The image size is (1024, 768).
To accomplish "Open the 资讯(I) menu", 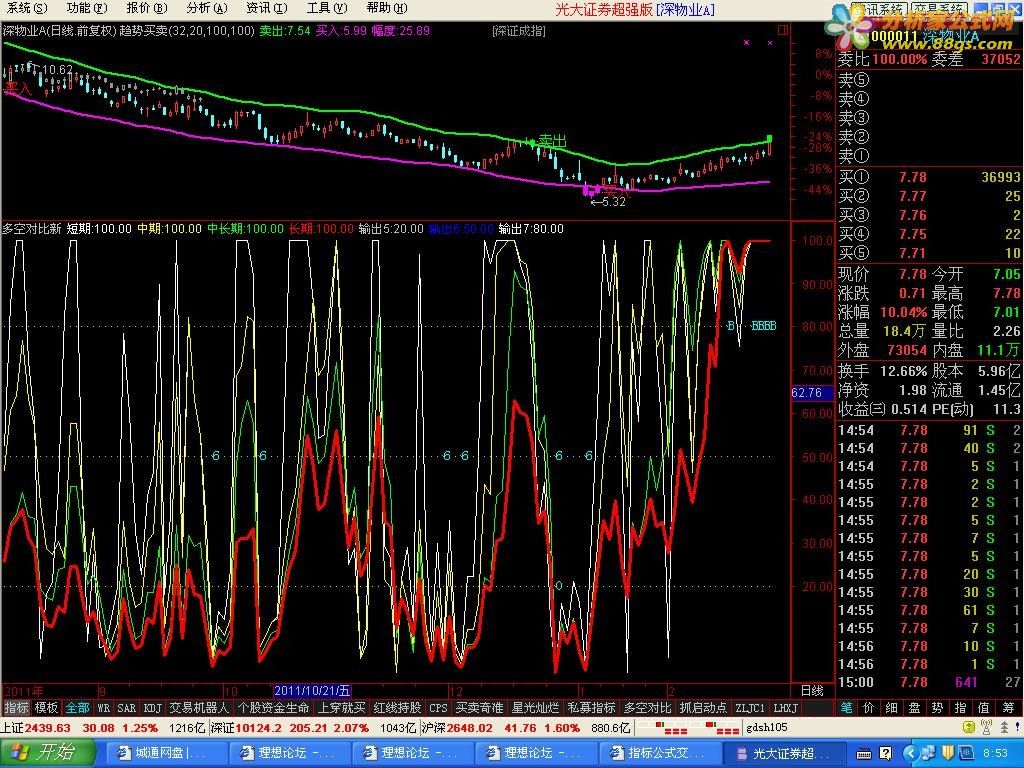I will coord(266,8).
